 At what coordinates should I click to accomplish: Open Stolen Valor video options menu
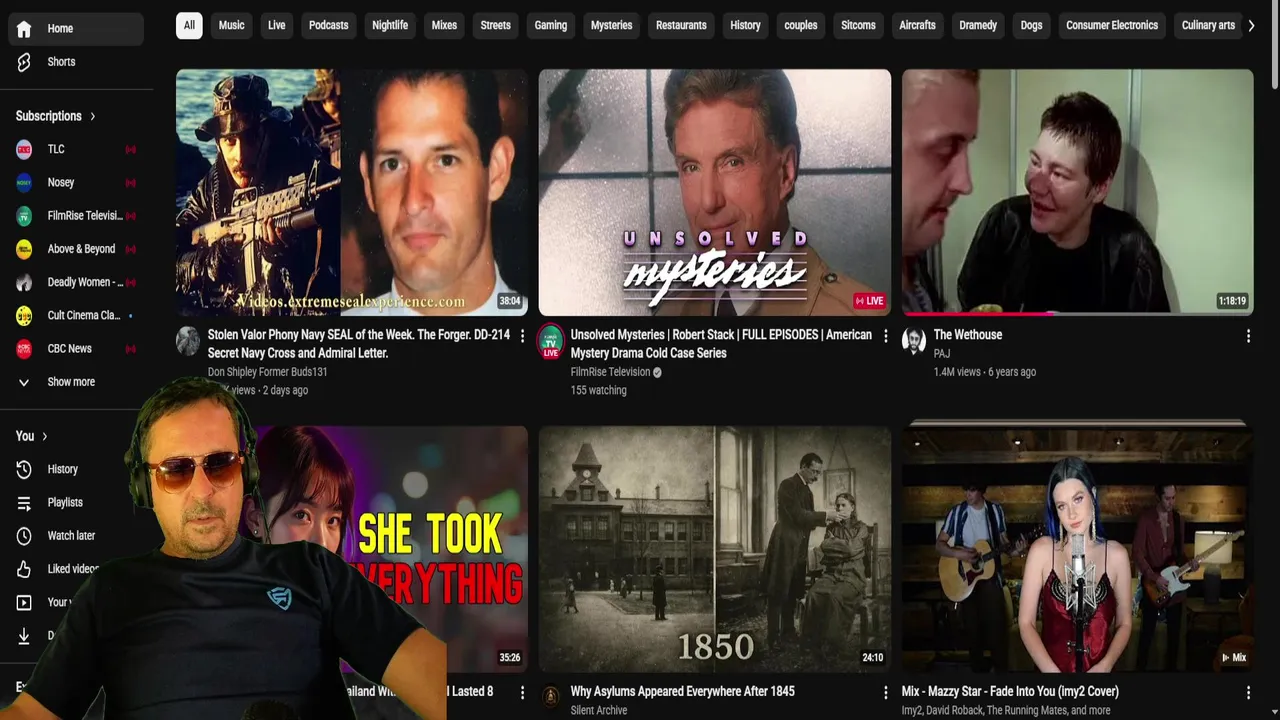[522, 336]
